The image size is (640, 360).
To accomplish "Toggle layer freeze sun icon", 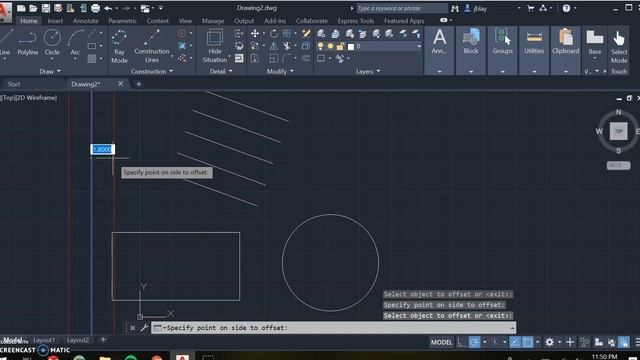I will (x=331, y=47).
